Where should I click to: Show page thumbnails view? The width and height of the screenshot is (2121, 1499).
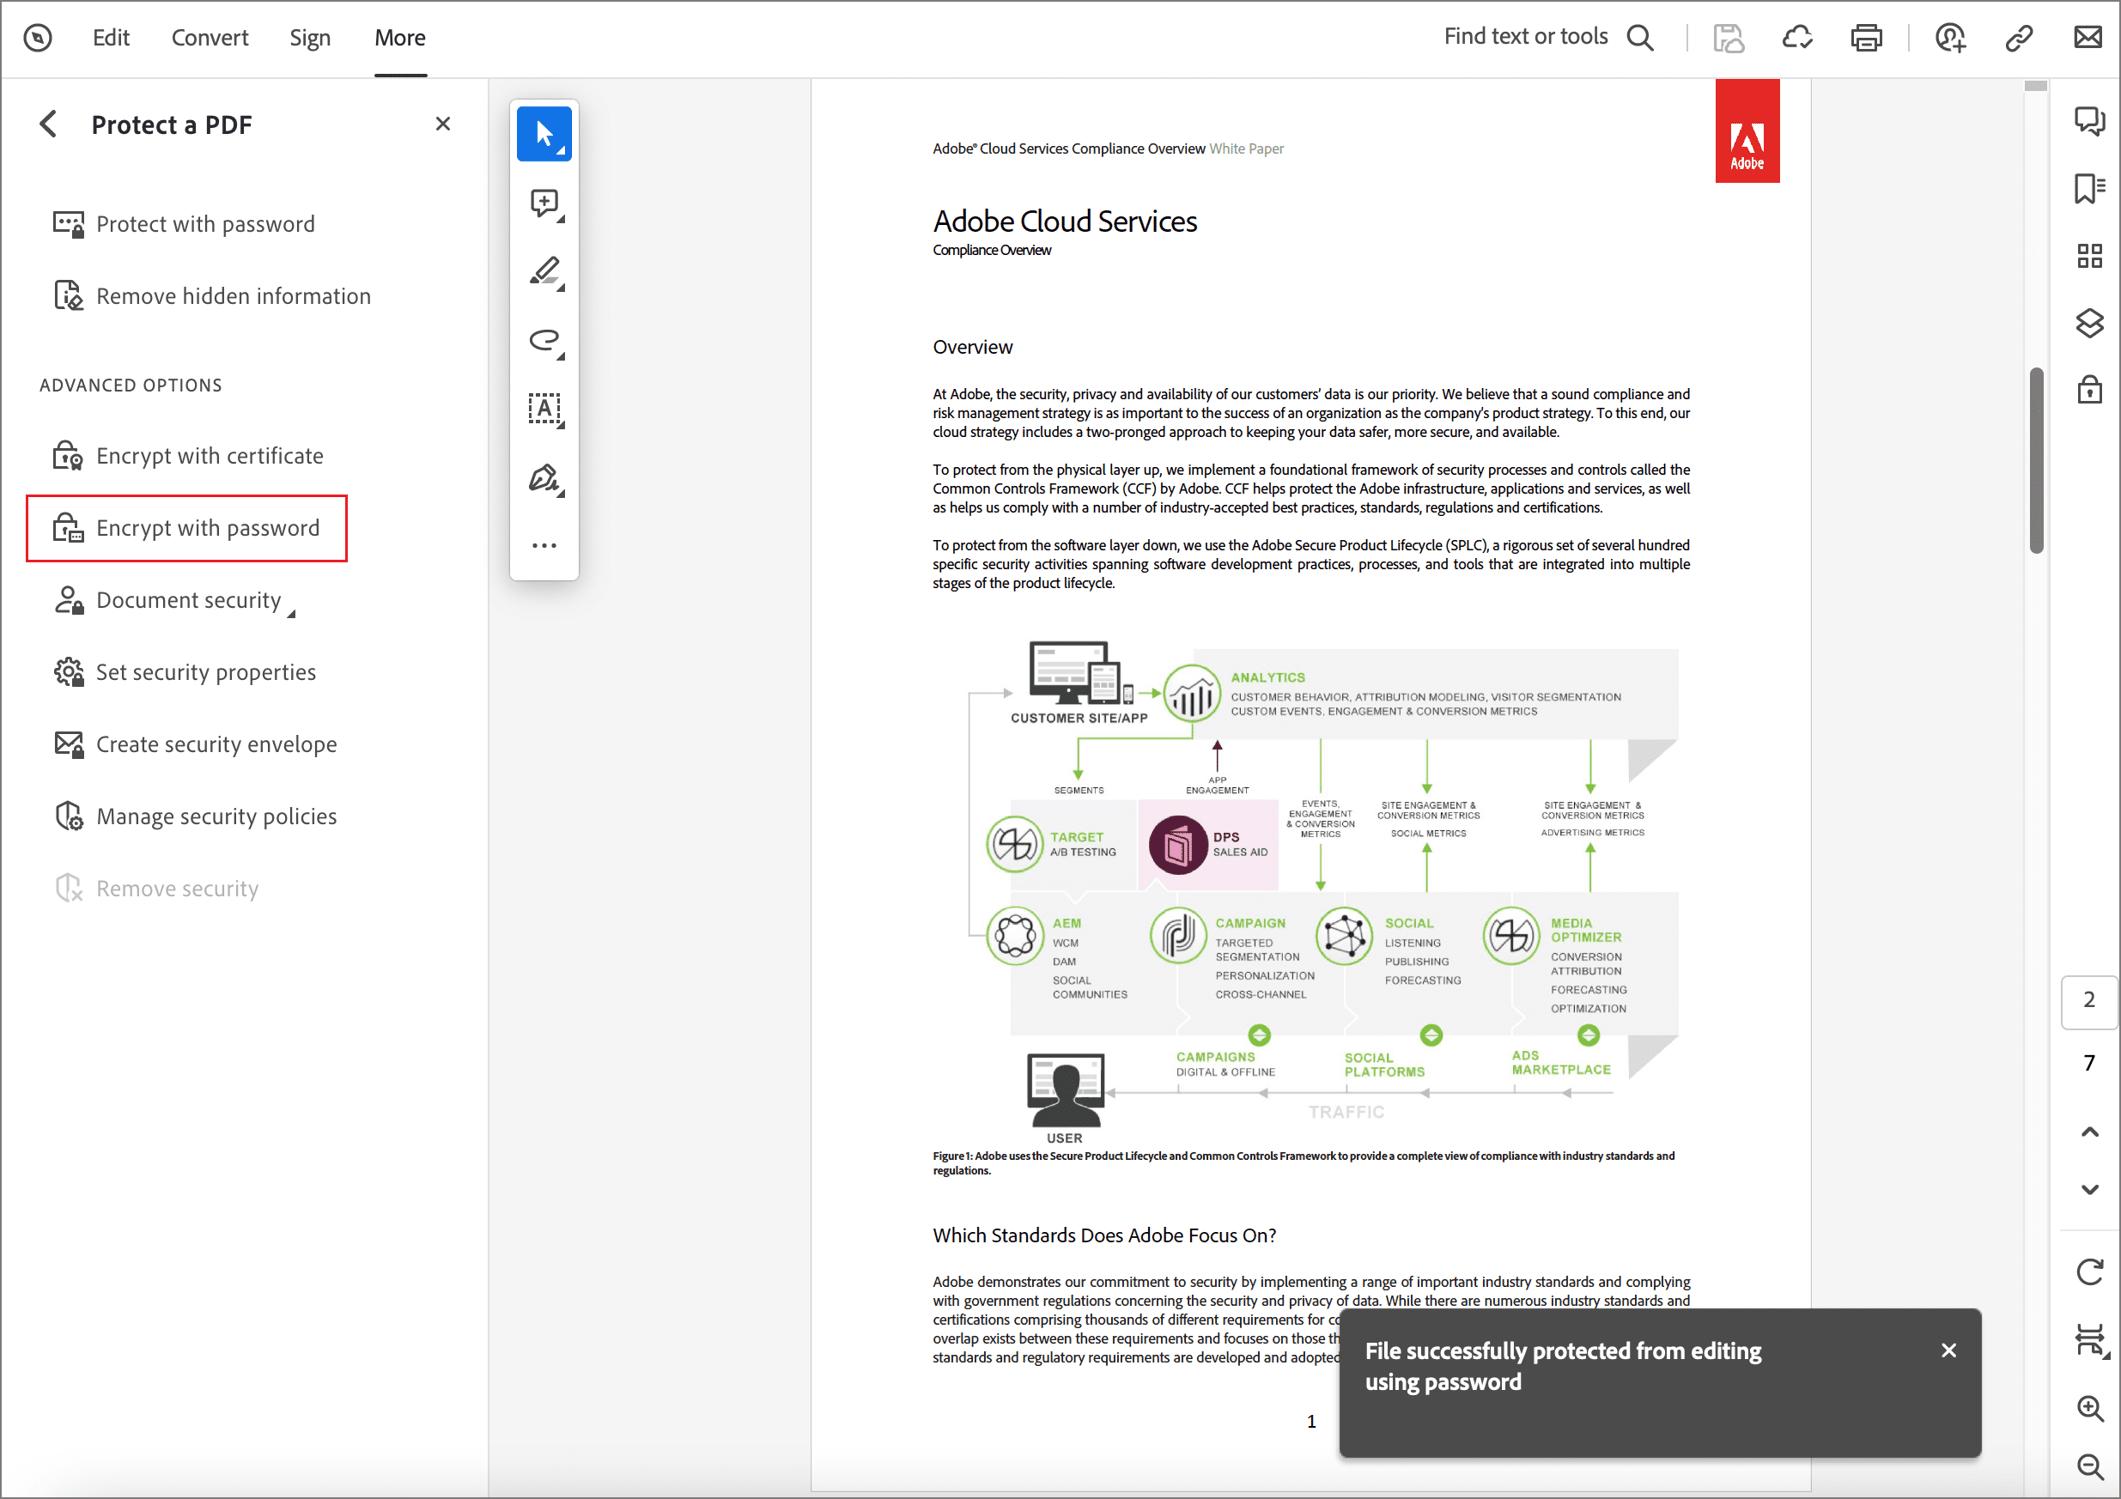click(2089, 256)
